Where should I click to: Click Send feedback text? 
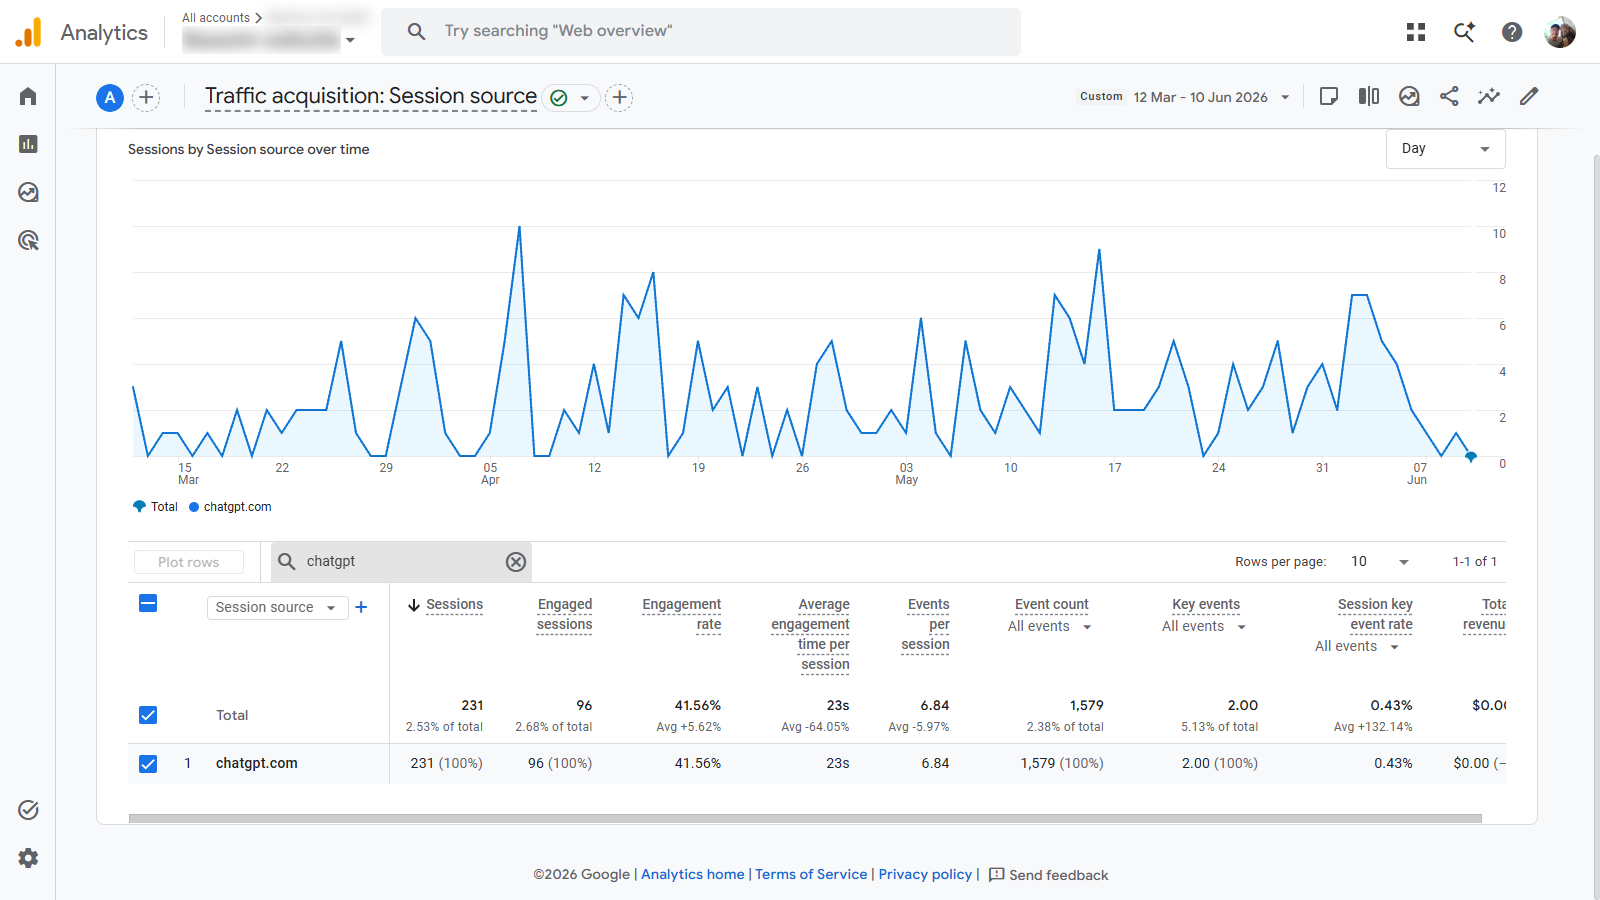tap(1059, 875)
